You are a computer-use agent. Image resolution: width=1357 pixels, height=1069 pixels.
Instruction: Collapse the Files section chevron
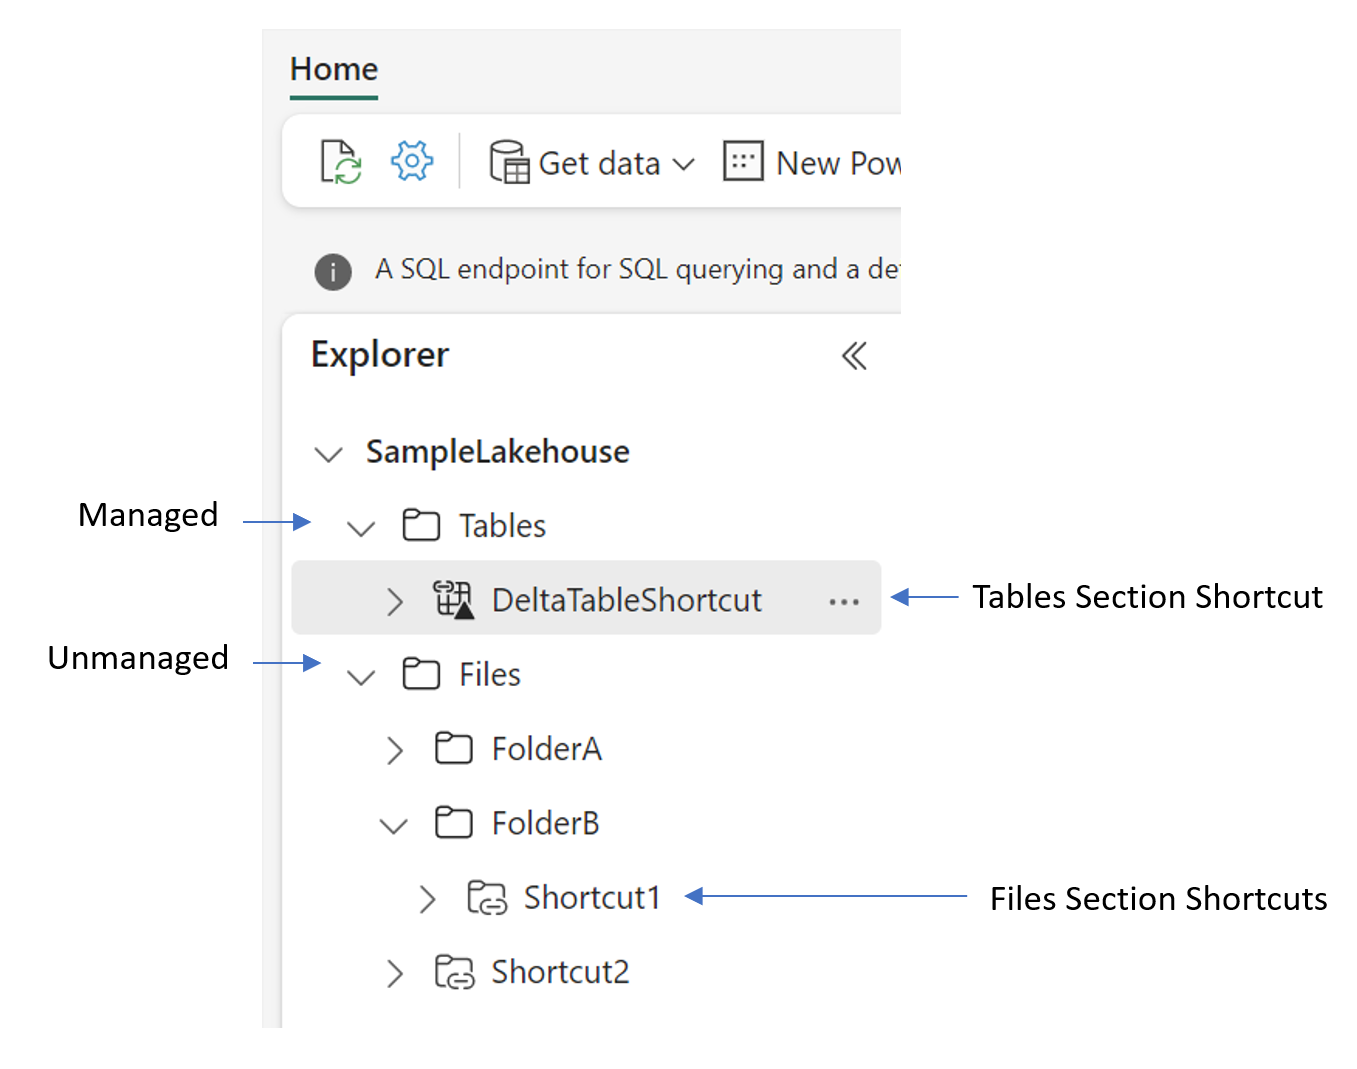pyautogui.click(x=360, y=677)
